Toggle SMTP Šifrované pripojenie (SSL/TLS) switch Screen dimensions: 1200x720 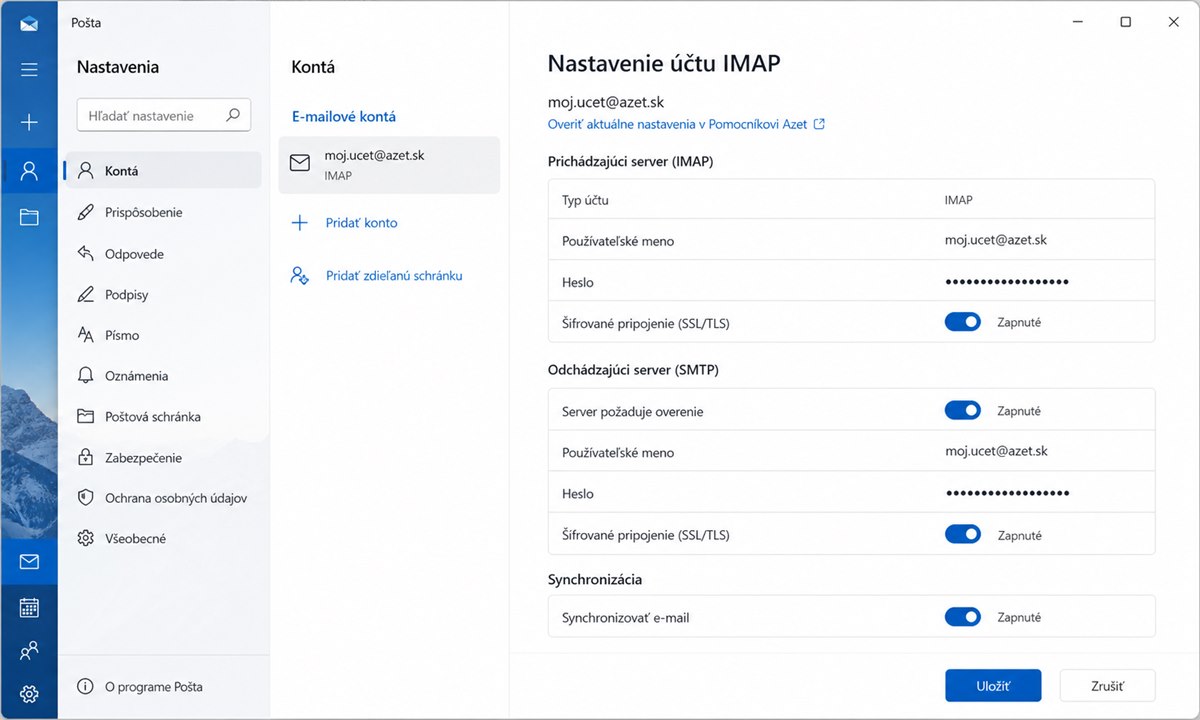pyautogui.click(x=963, y=534)
